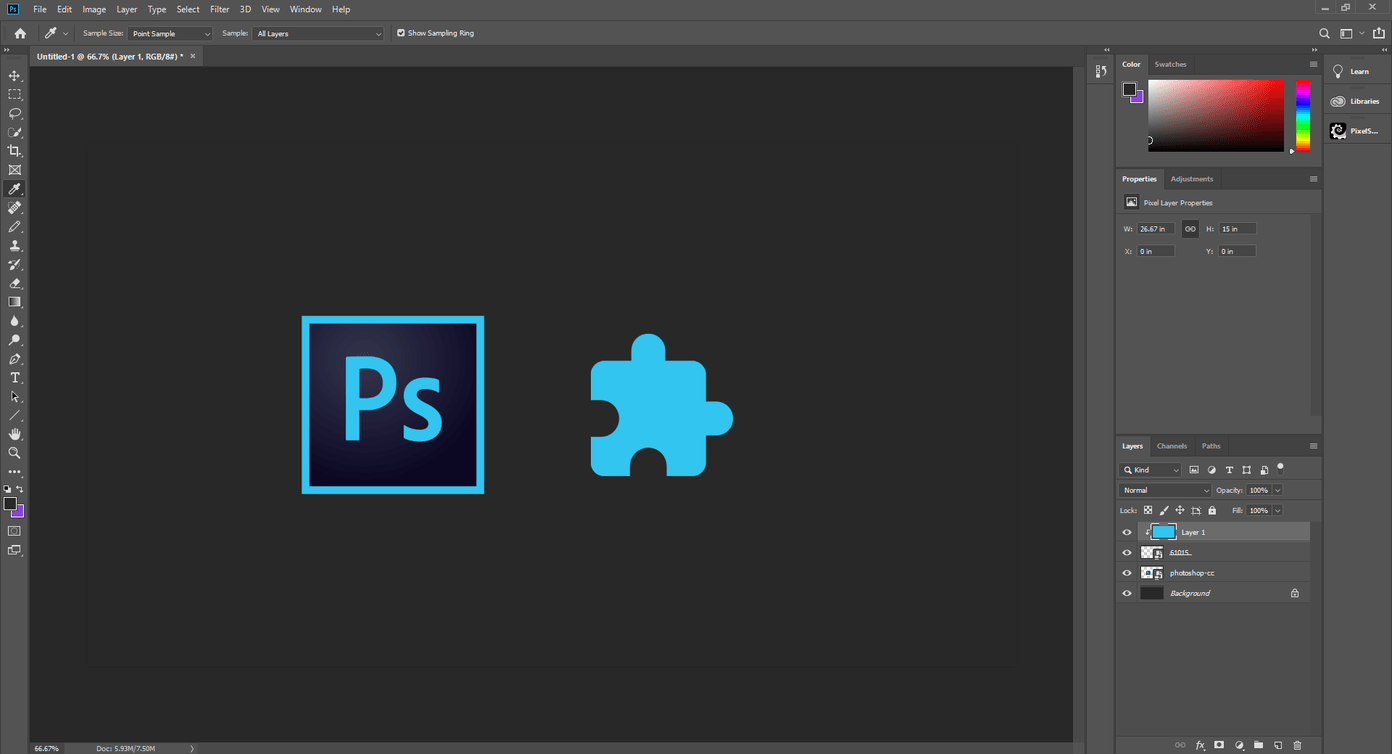
Task: Select the Blur tool
Action: (x=15, y=321)
